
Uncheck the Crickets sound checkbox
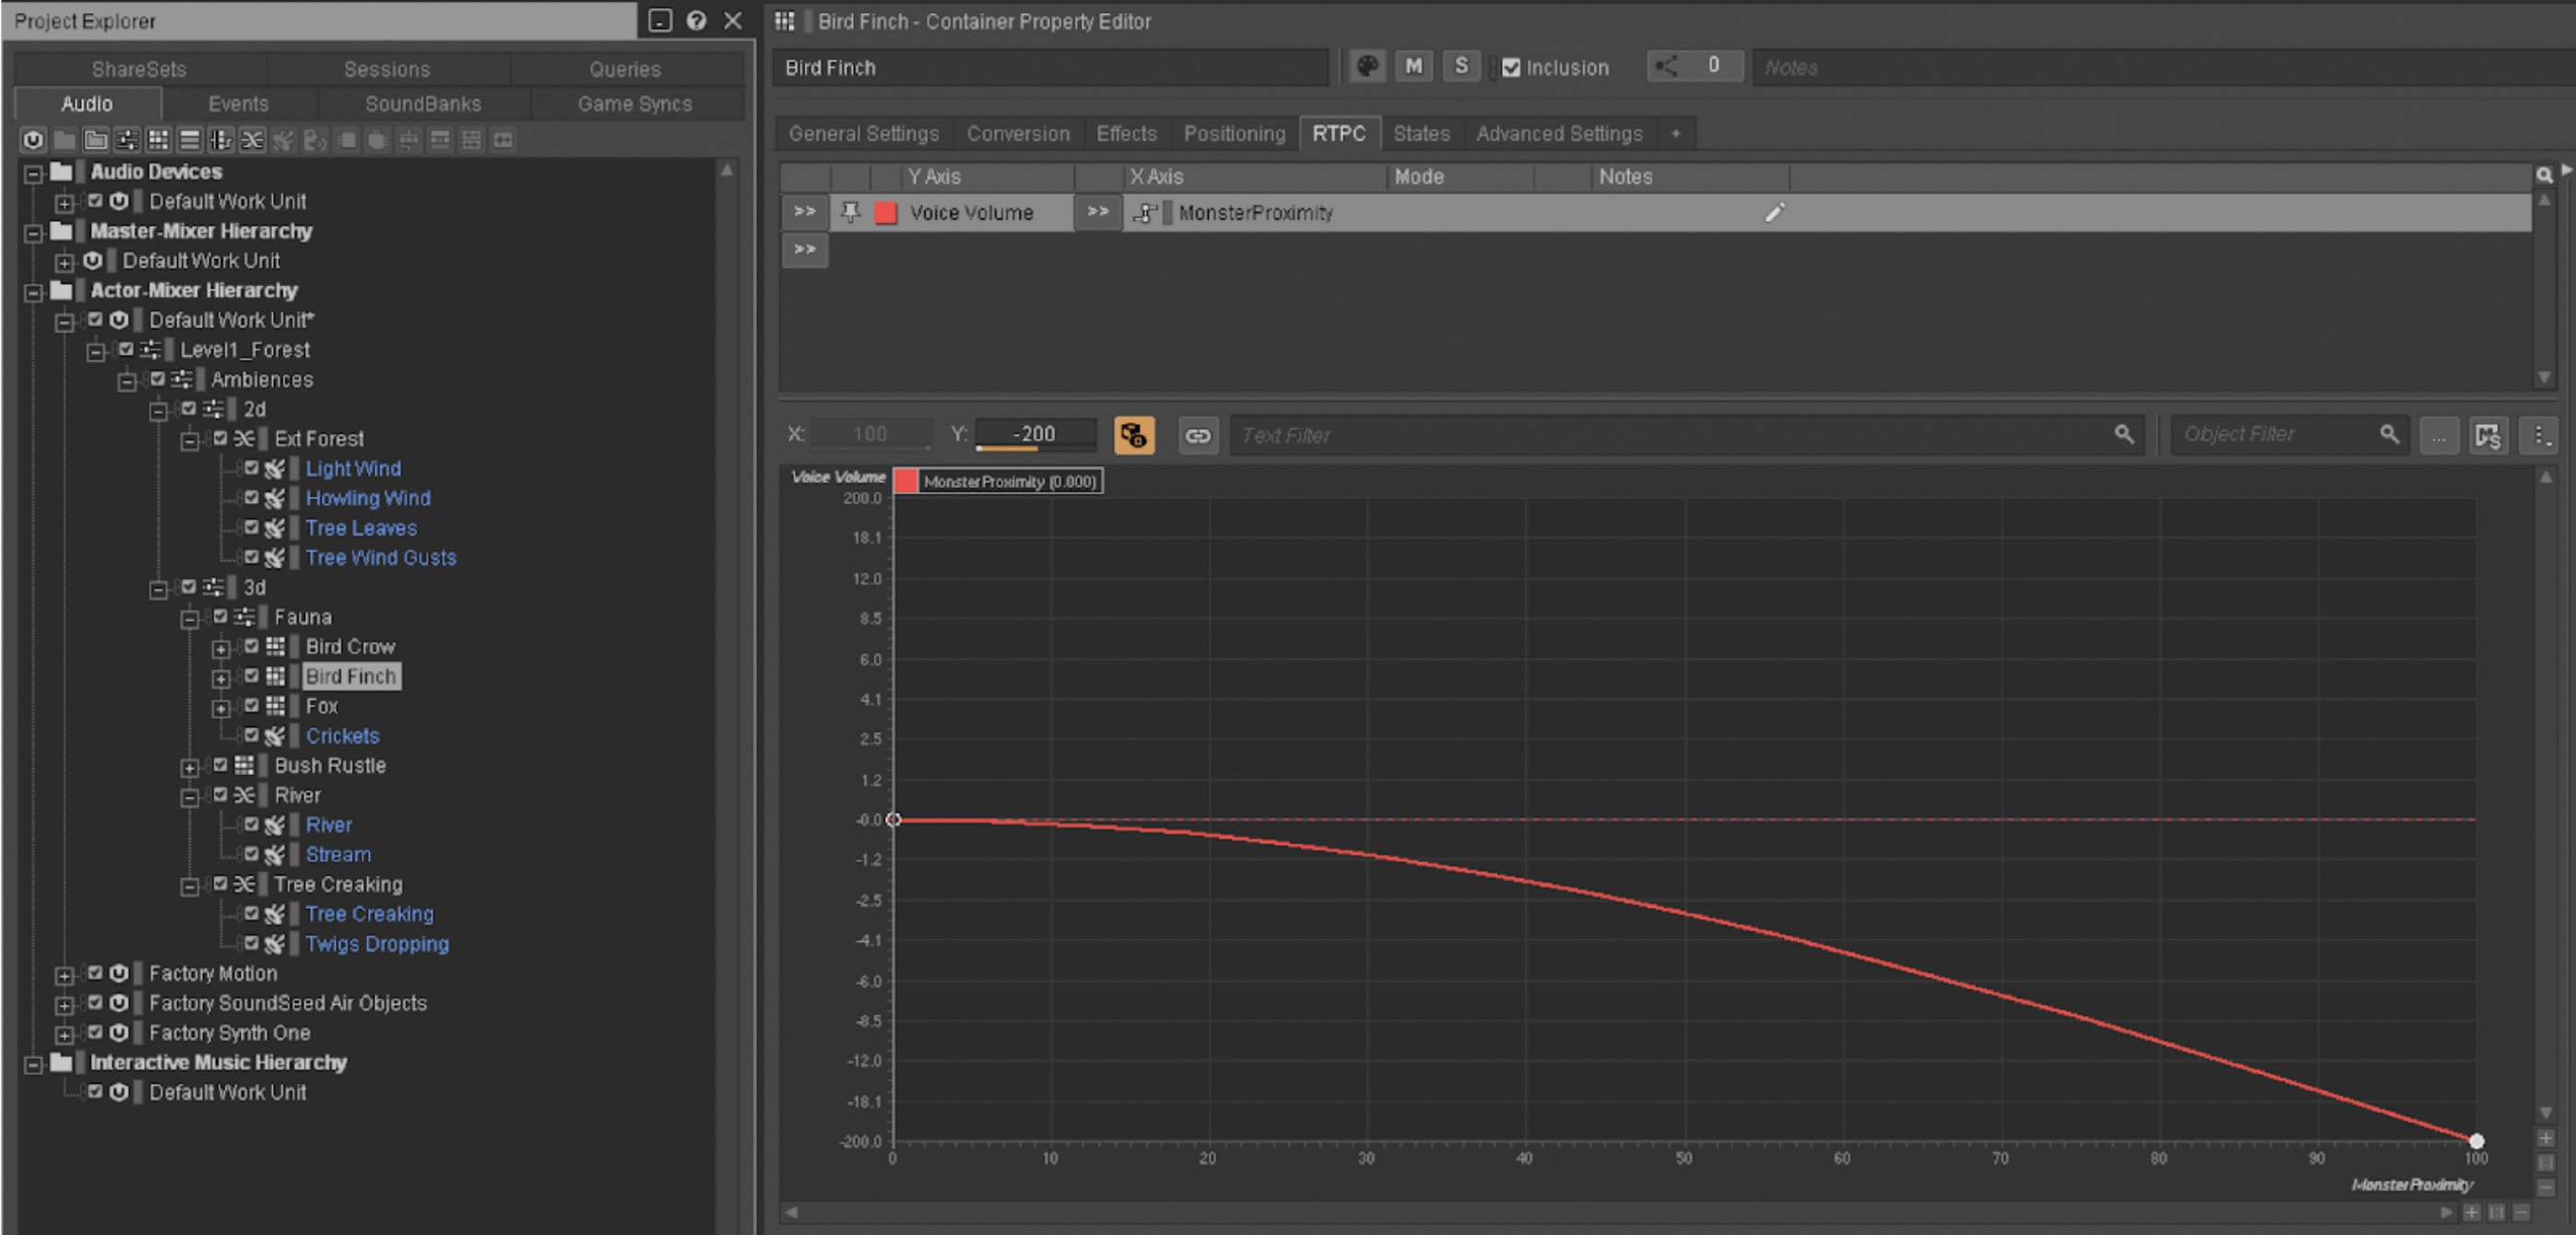252,735
